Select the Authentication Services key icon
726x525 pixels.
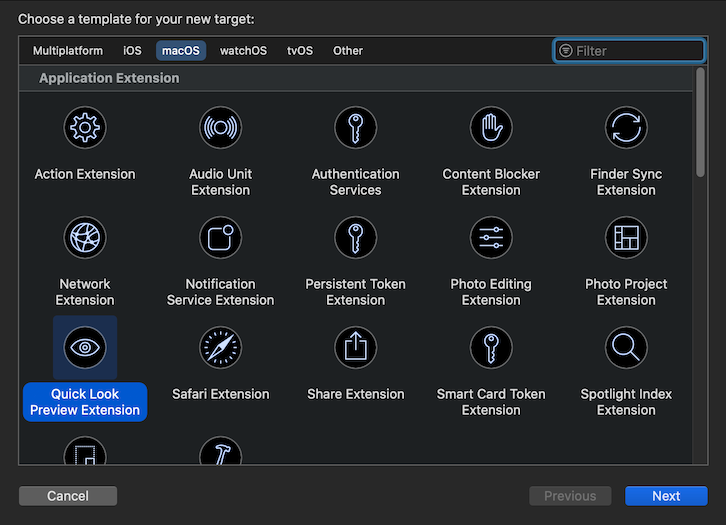click(x=355, y=128)
